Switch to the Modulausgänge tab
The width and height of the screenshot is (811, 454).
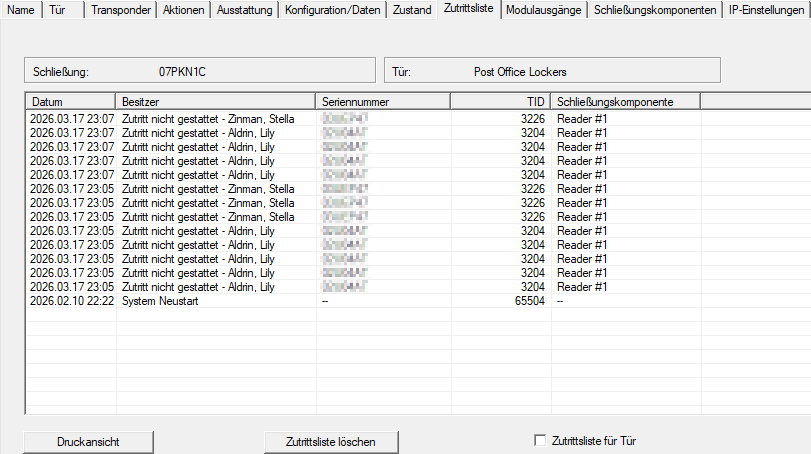(x=544, y=10)
